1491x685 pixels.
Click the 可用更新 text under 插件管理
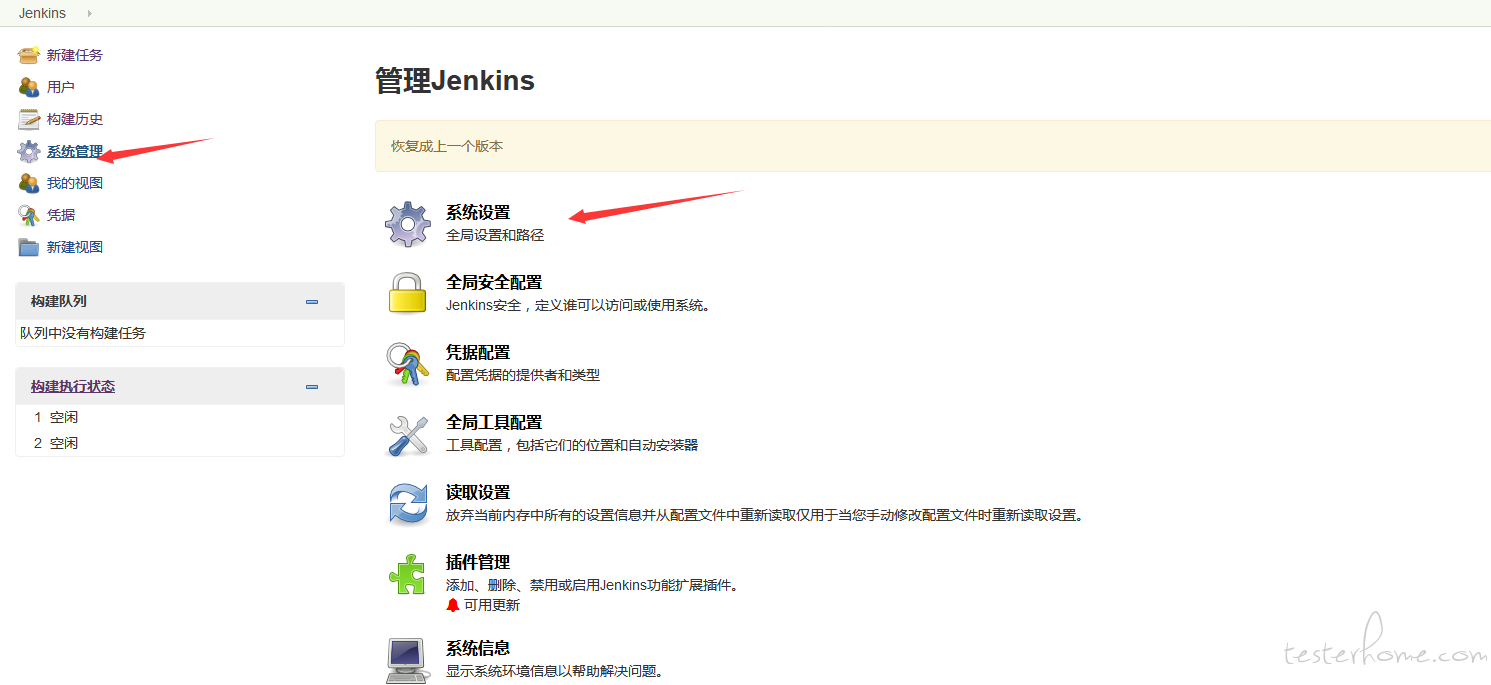[492, 605]
